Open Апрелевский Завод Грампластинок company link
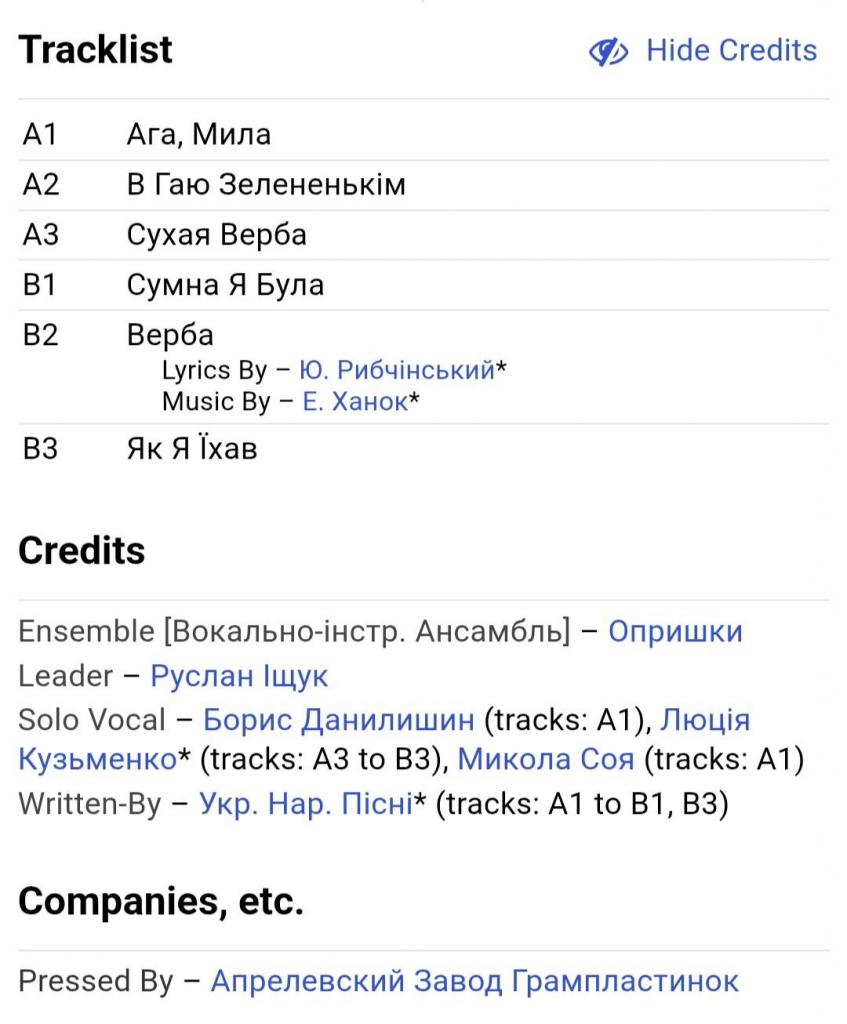Screen dimensions: 847x1024 (x=475, y=981)
